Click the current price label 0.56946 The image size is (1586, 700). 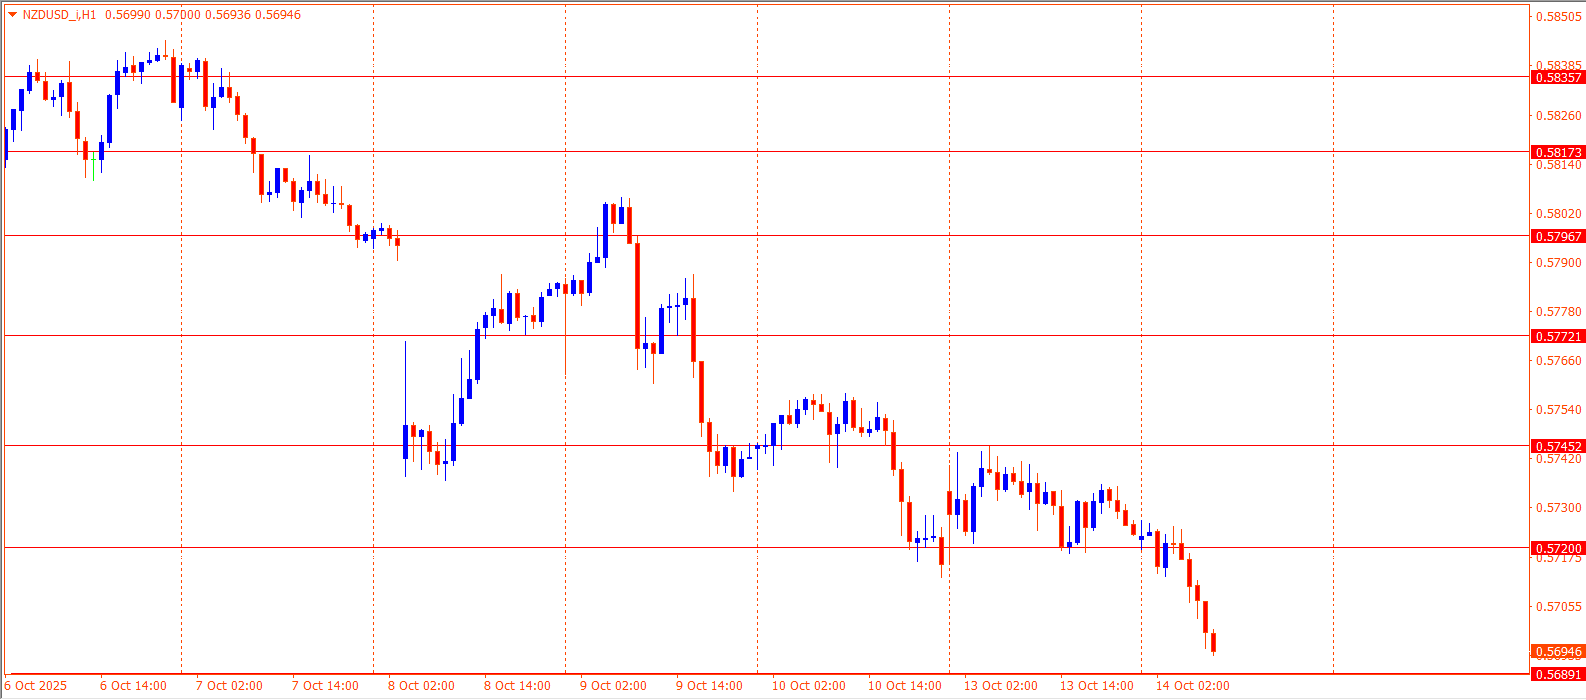(x=1558, y=651)
